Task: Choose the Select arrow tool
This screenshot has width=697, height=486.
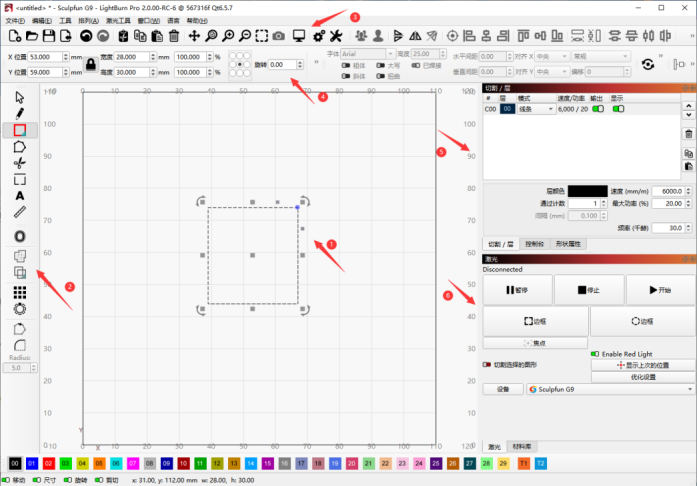Action: click(x=20, y=97)
